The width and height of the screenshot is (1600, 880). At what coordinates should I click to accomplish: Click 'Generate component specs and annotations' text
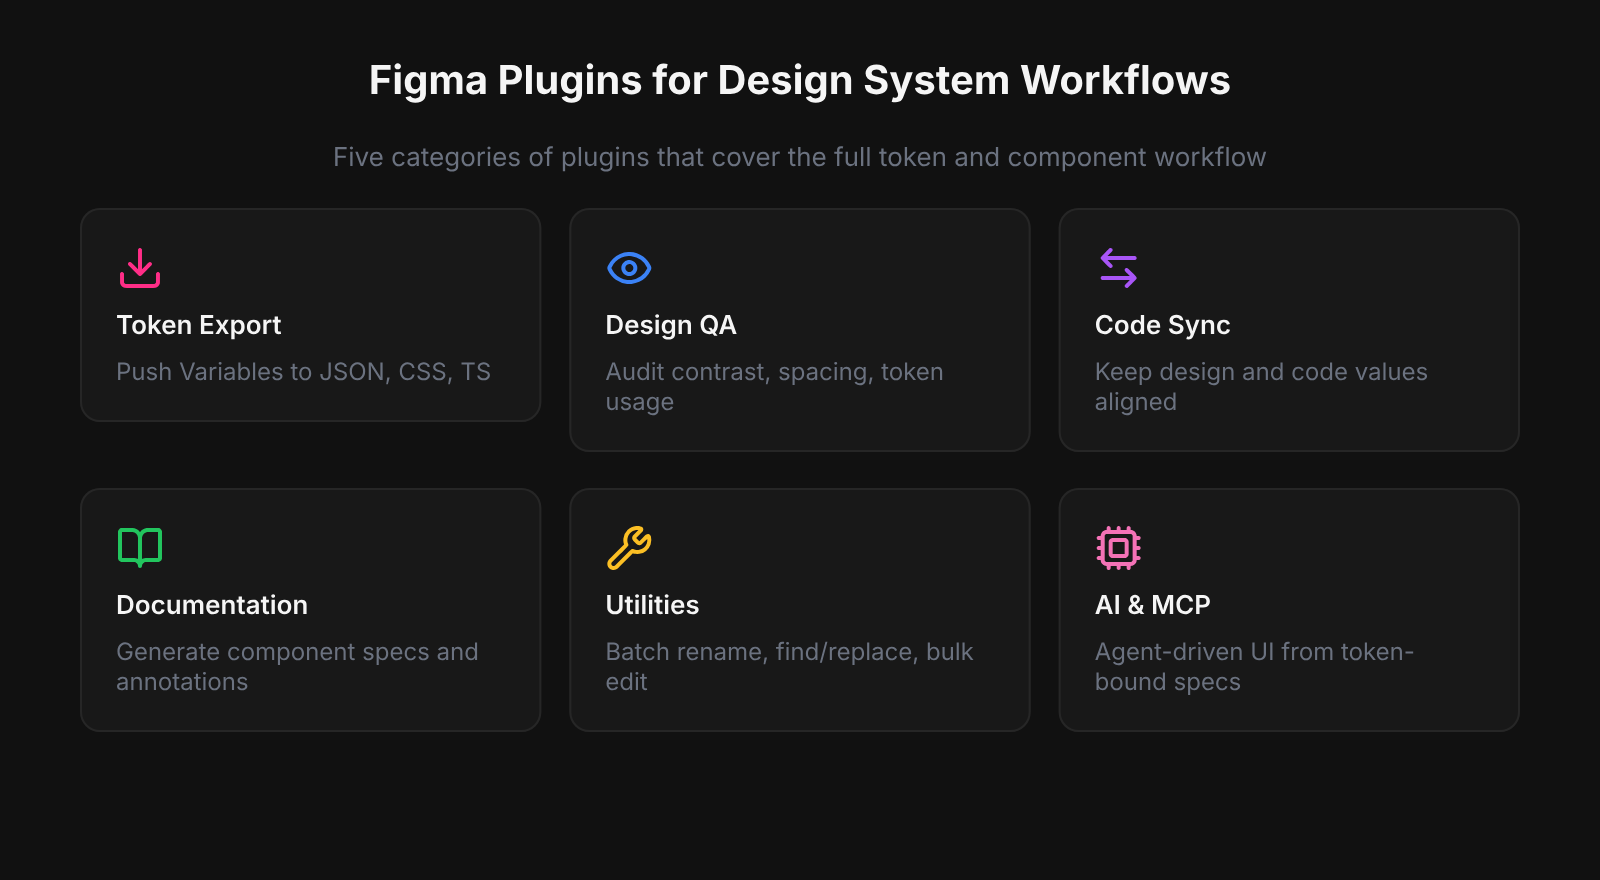tap(297, 667)
